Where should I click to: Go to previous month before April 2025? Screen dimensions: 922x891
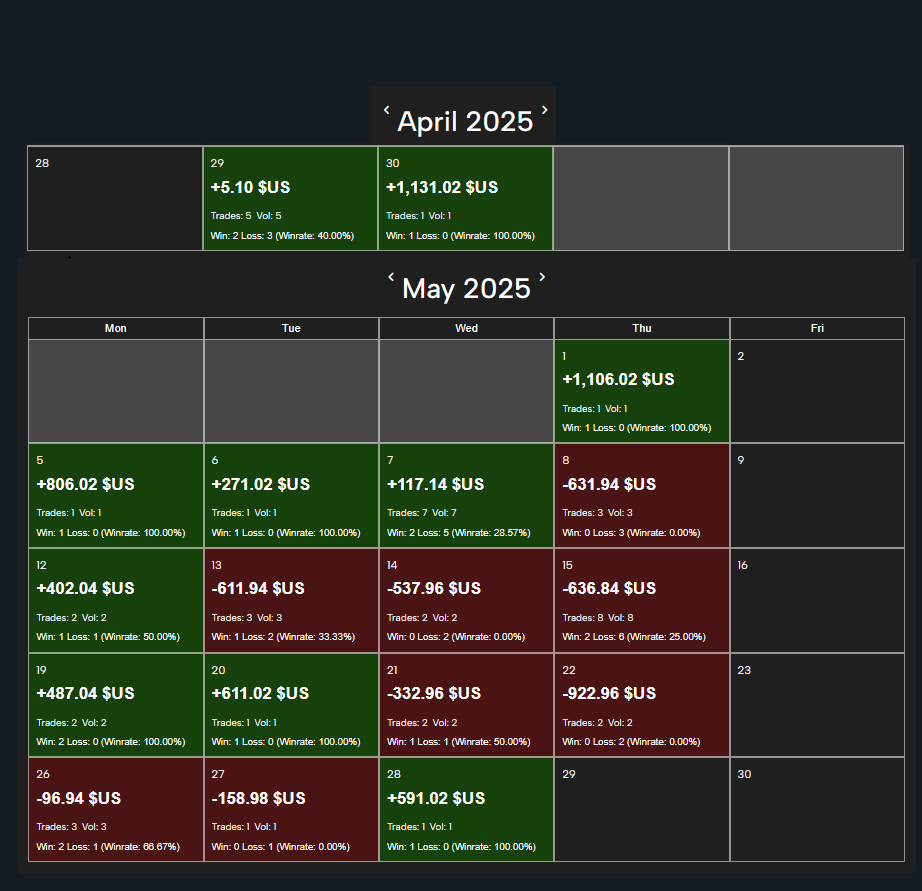pos(387,111)
